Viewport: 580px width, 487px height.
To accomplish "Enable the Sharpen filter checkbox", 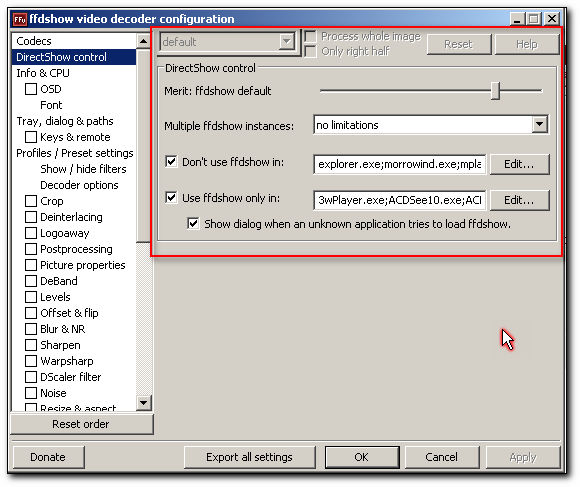I will [31, 345].
